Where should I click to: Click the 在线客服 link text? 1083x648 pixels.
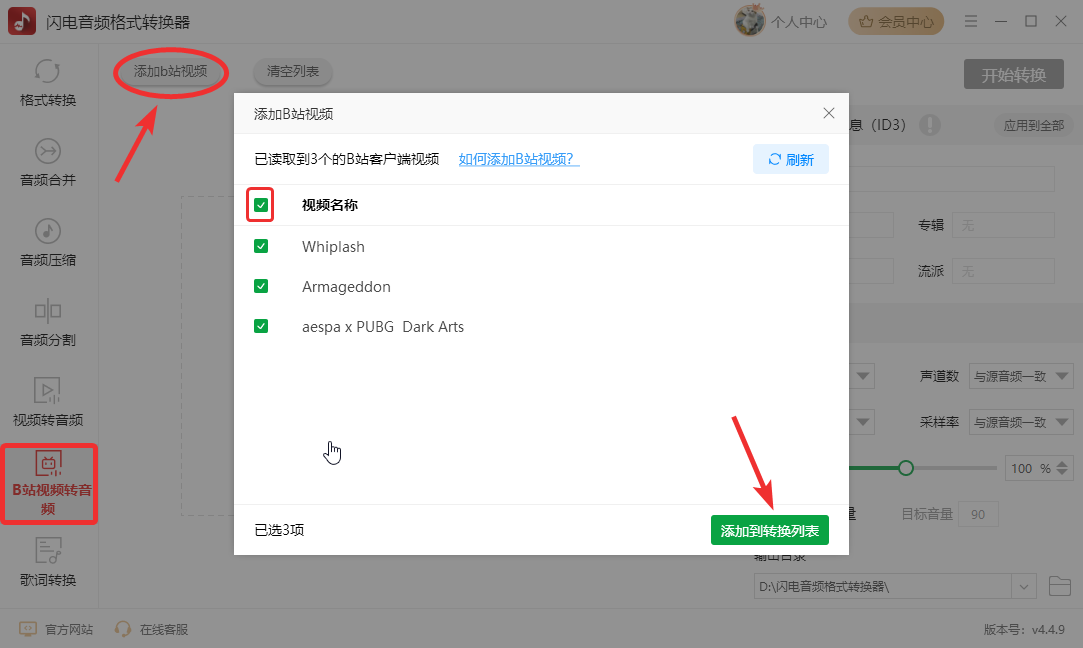coord(164,629)
